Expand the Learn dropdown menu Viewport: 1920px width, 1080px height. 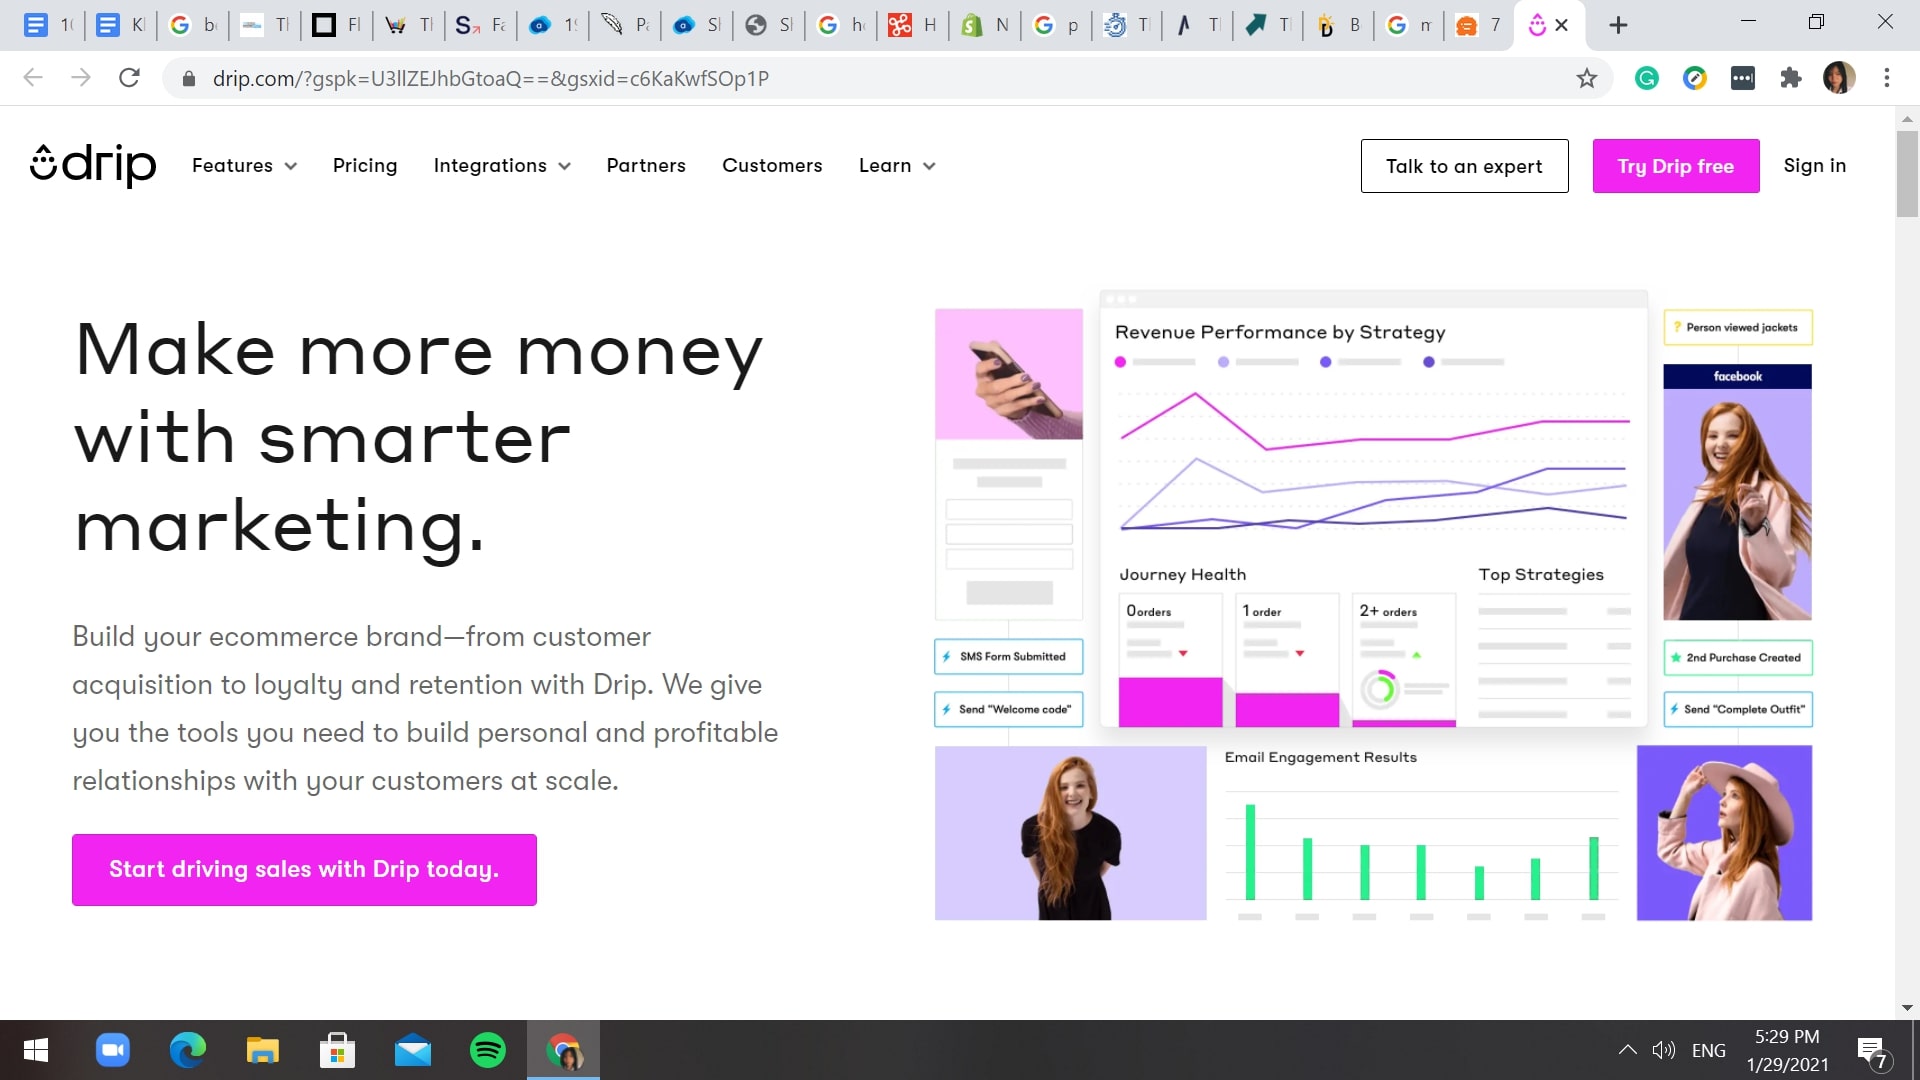pos(897,165)
